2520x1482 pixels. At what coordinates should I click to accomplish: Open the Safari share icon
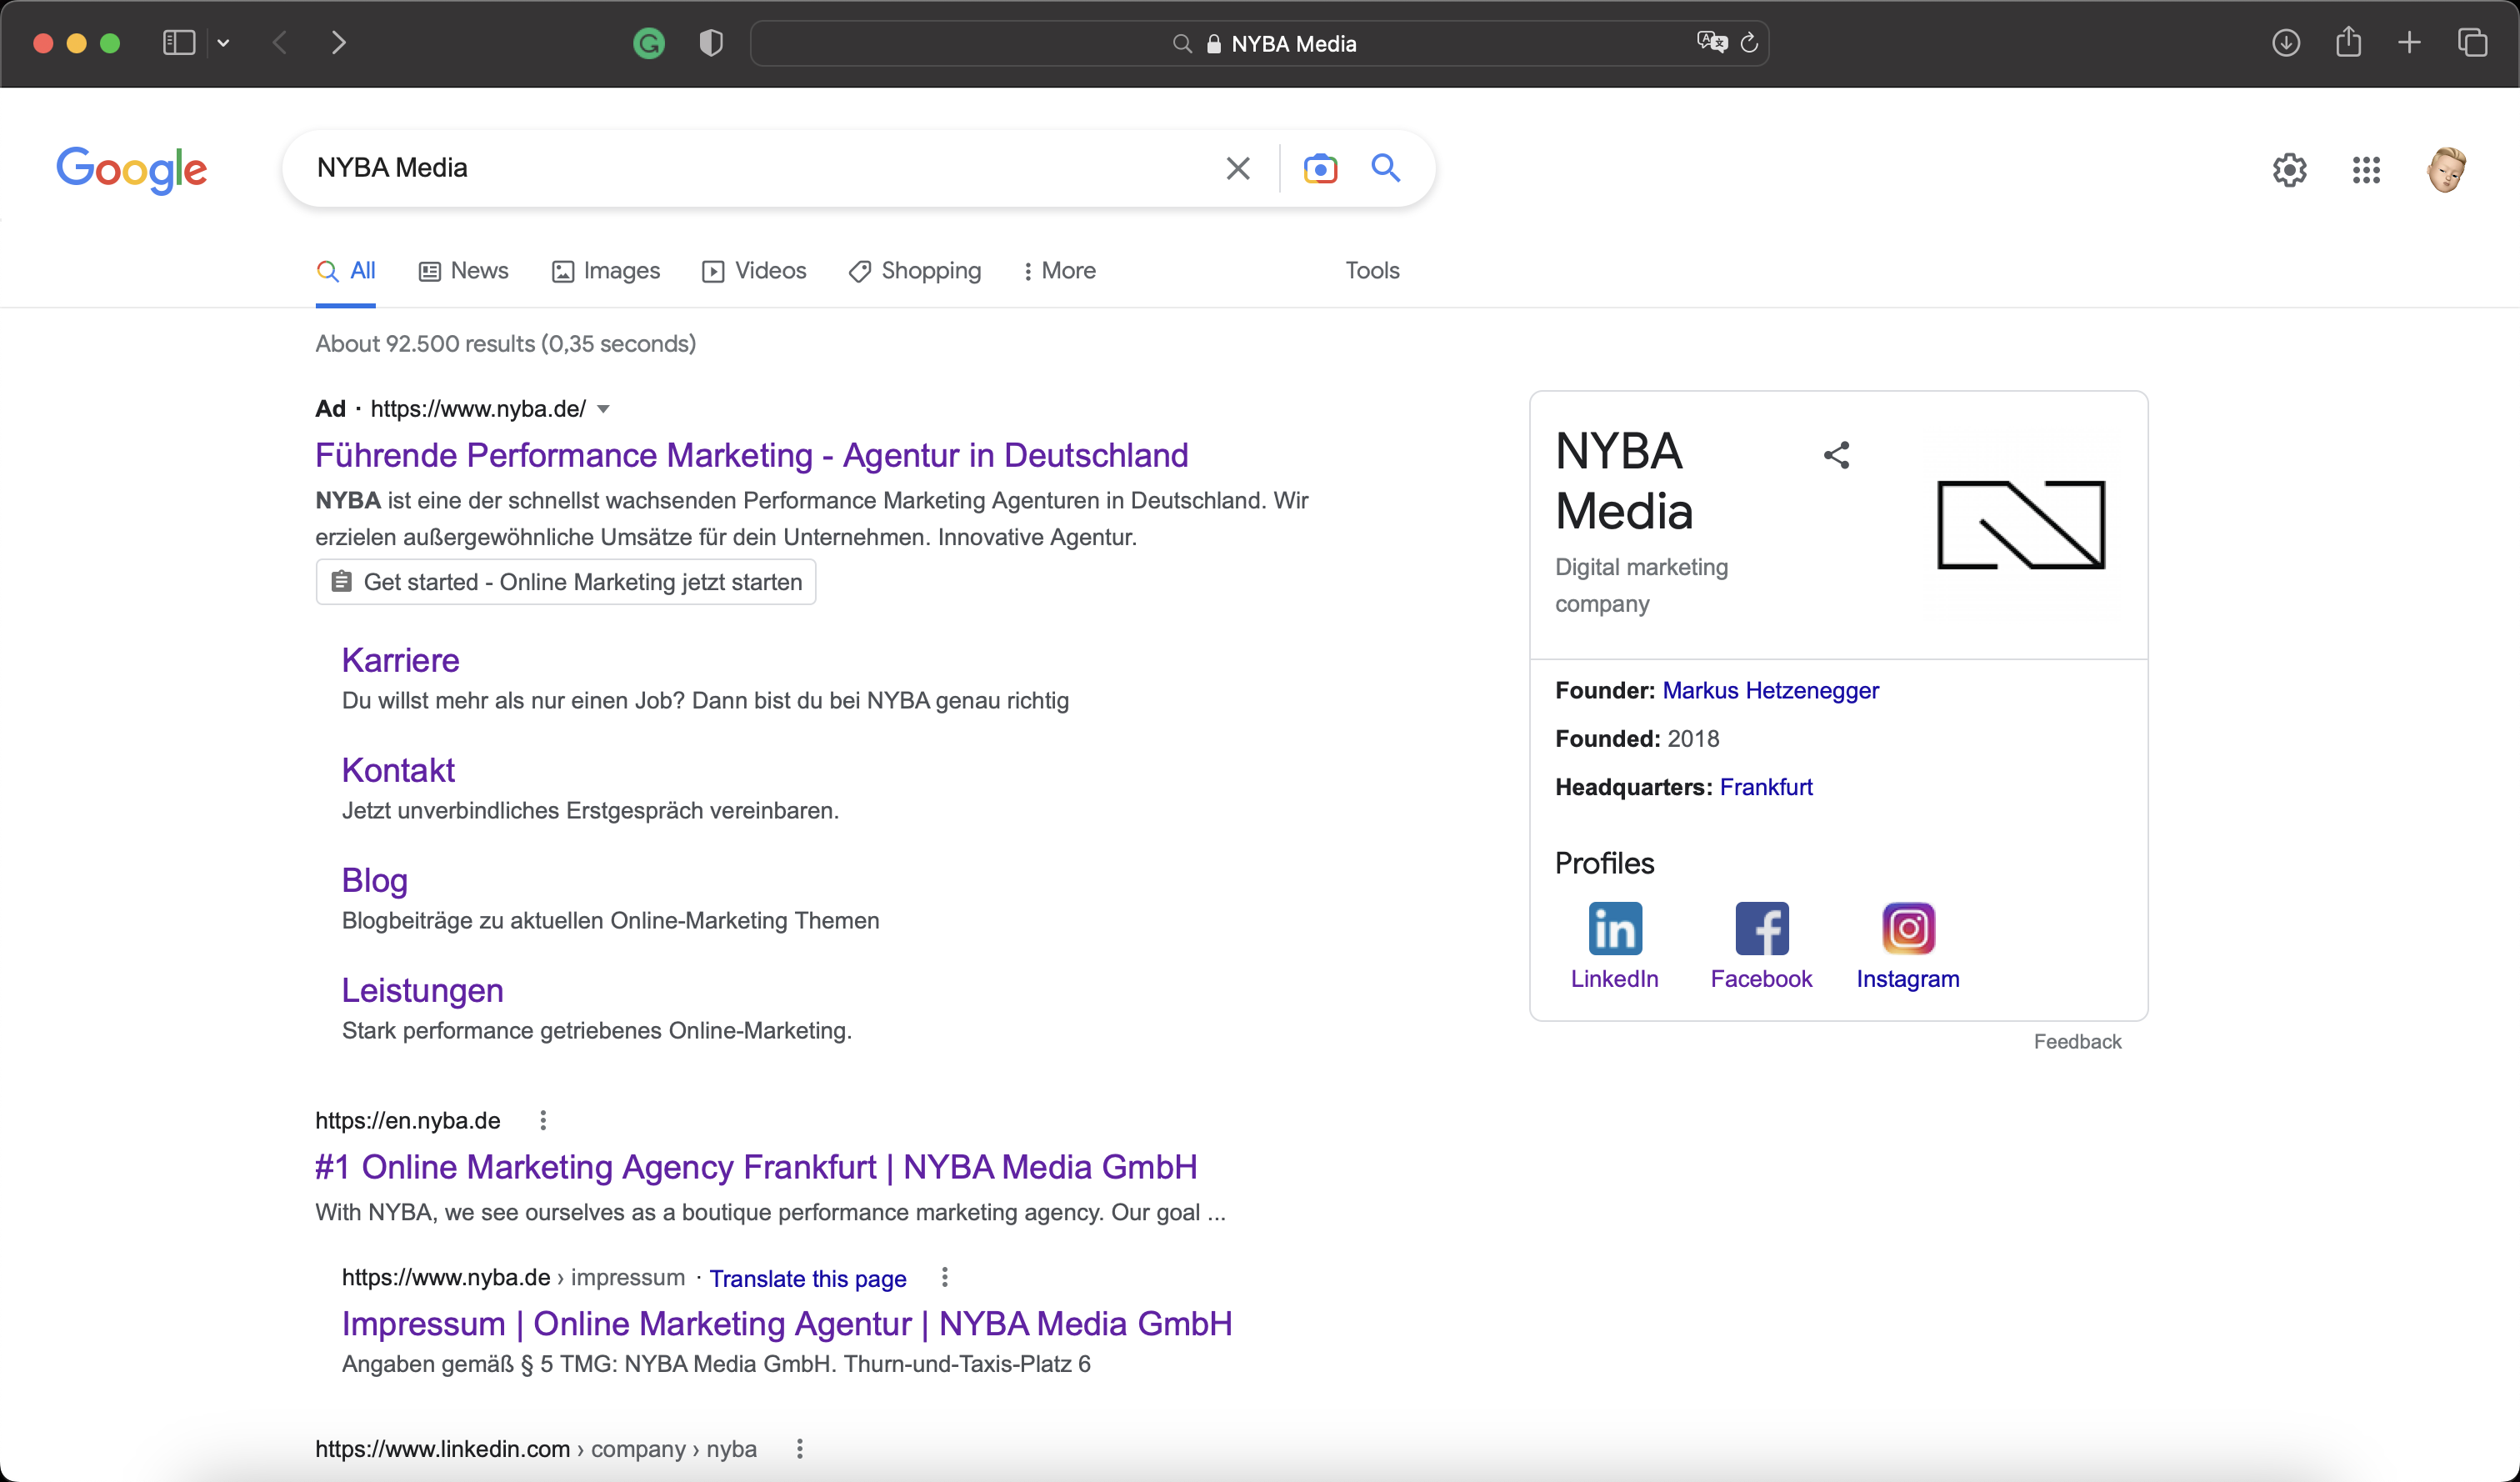[2349, 42]
